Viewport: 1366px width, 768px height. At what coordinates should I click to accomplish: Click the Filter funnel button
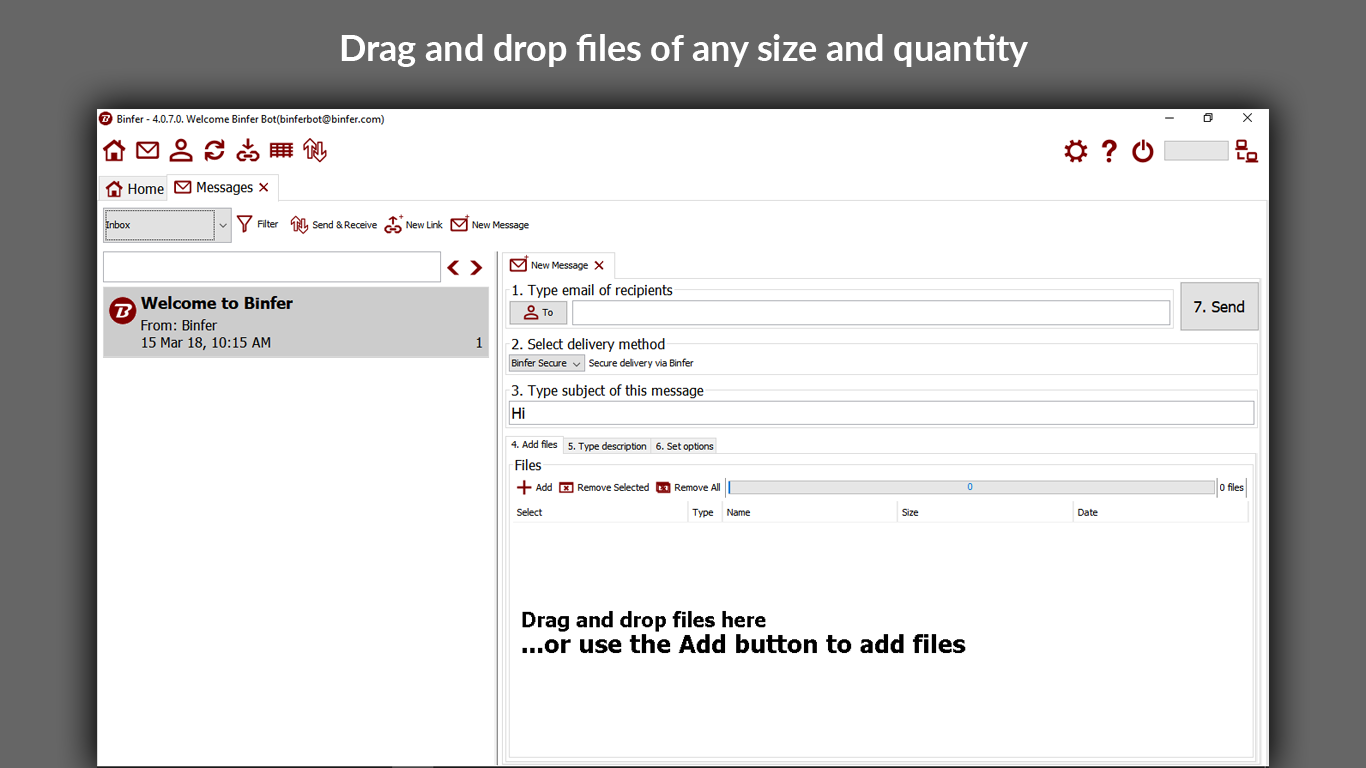click(x=257, y=224)
